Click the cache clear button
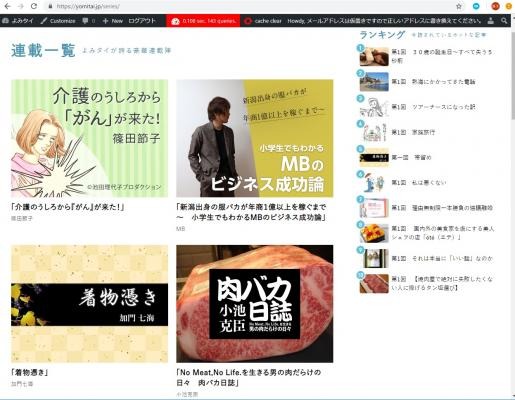This screenshot has width=515, height=400. pos(263,21)
